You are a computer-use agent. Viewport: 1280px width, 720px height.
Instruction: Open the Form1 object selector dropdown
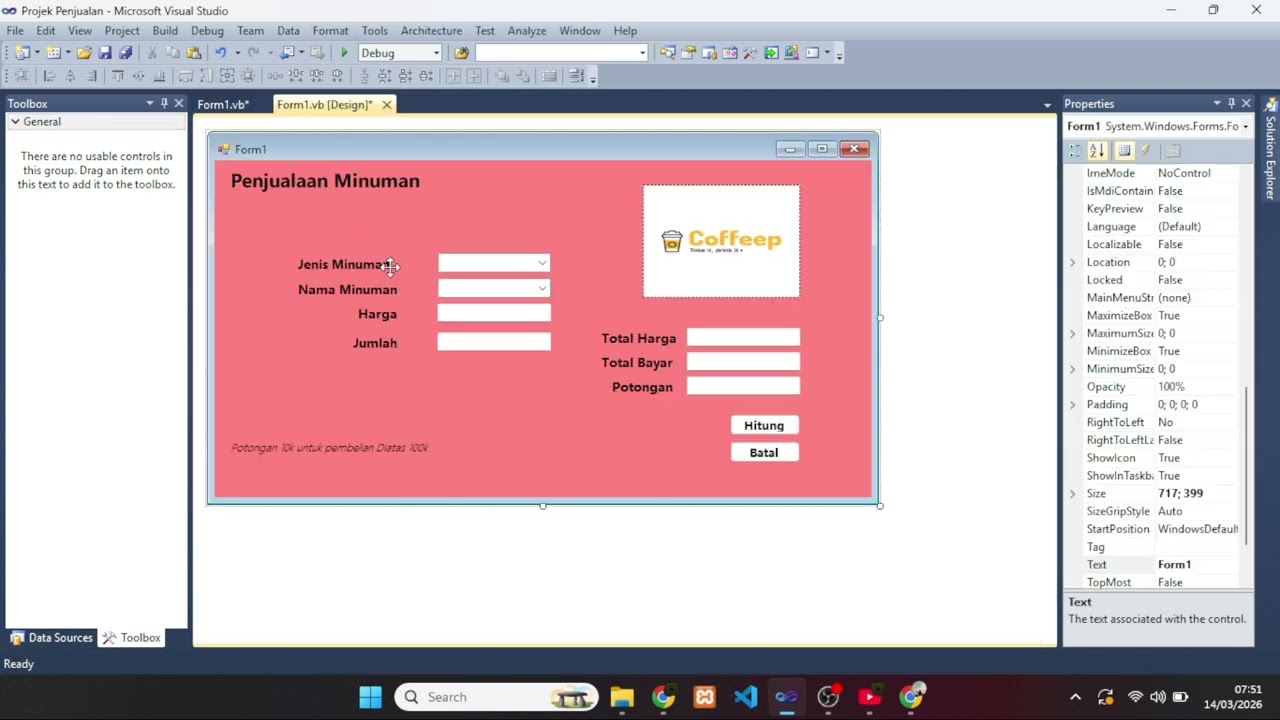(1245, 126)
